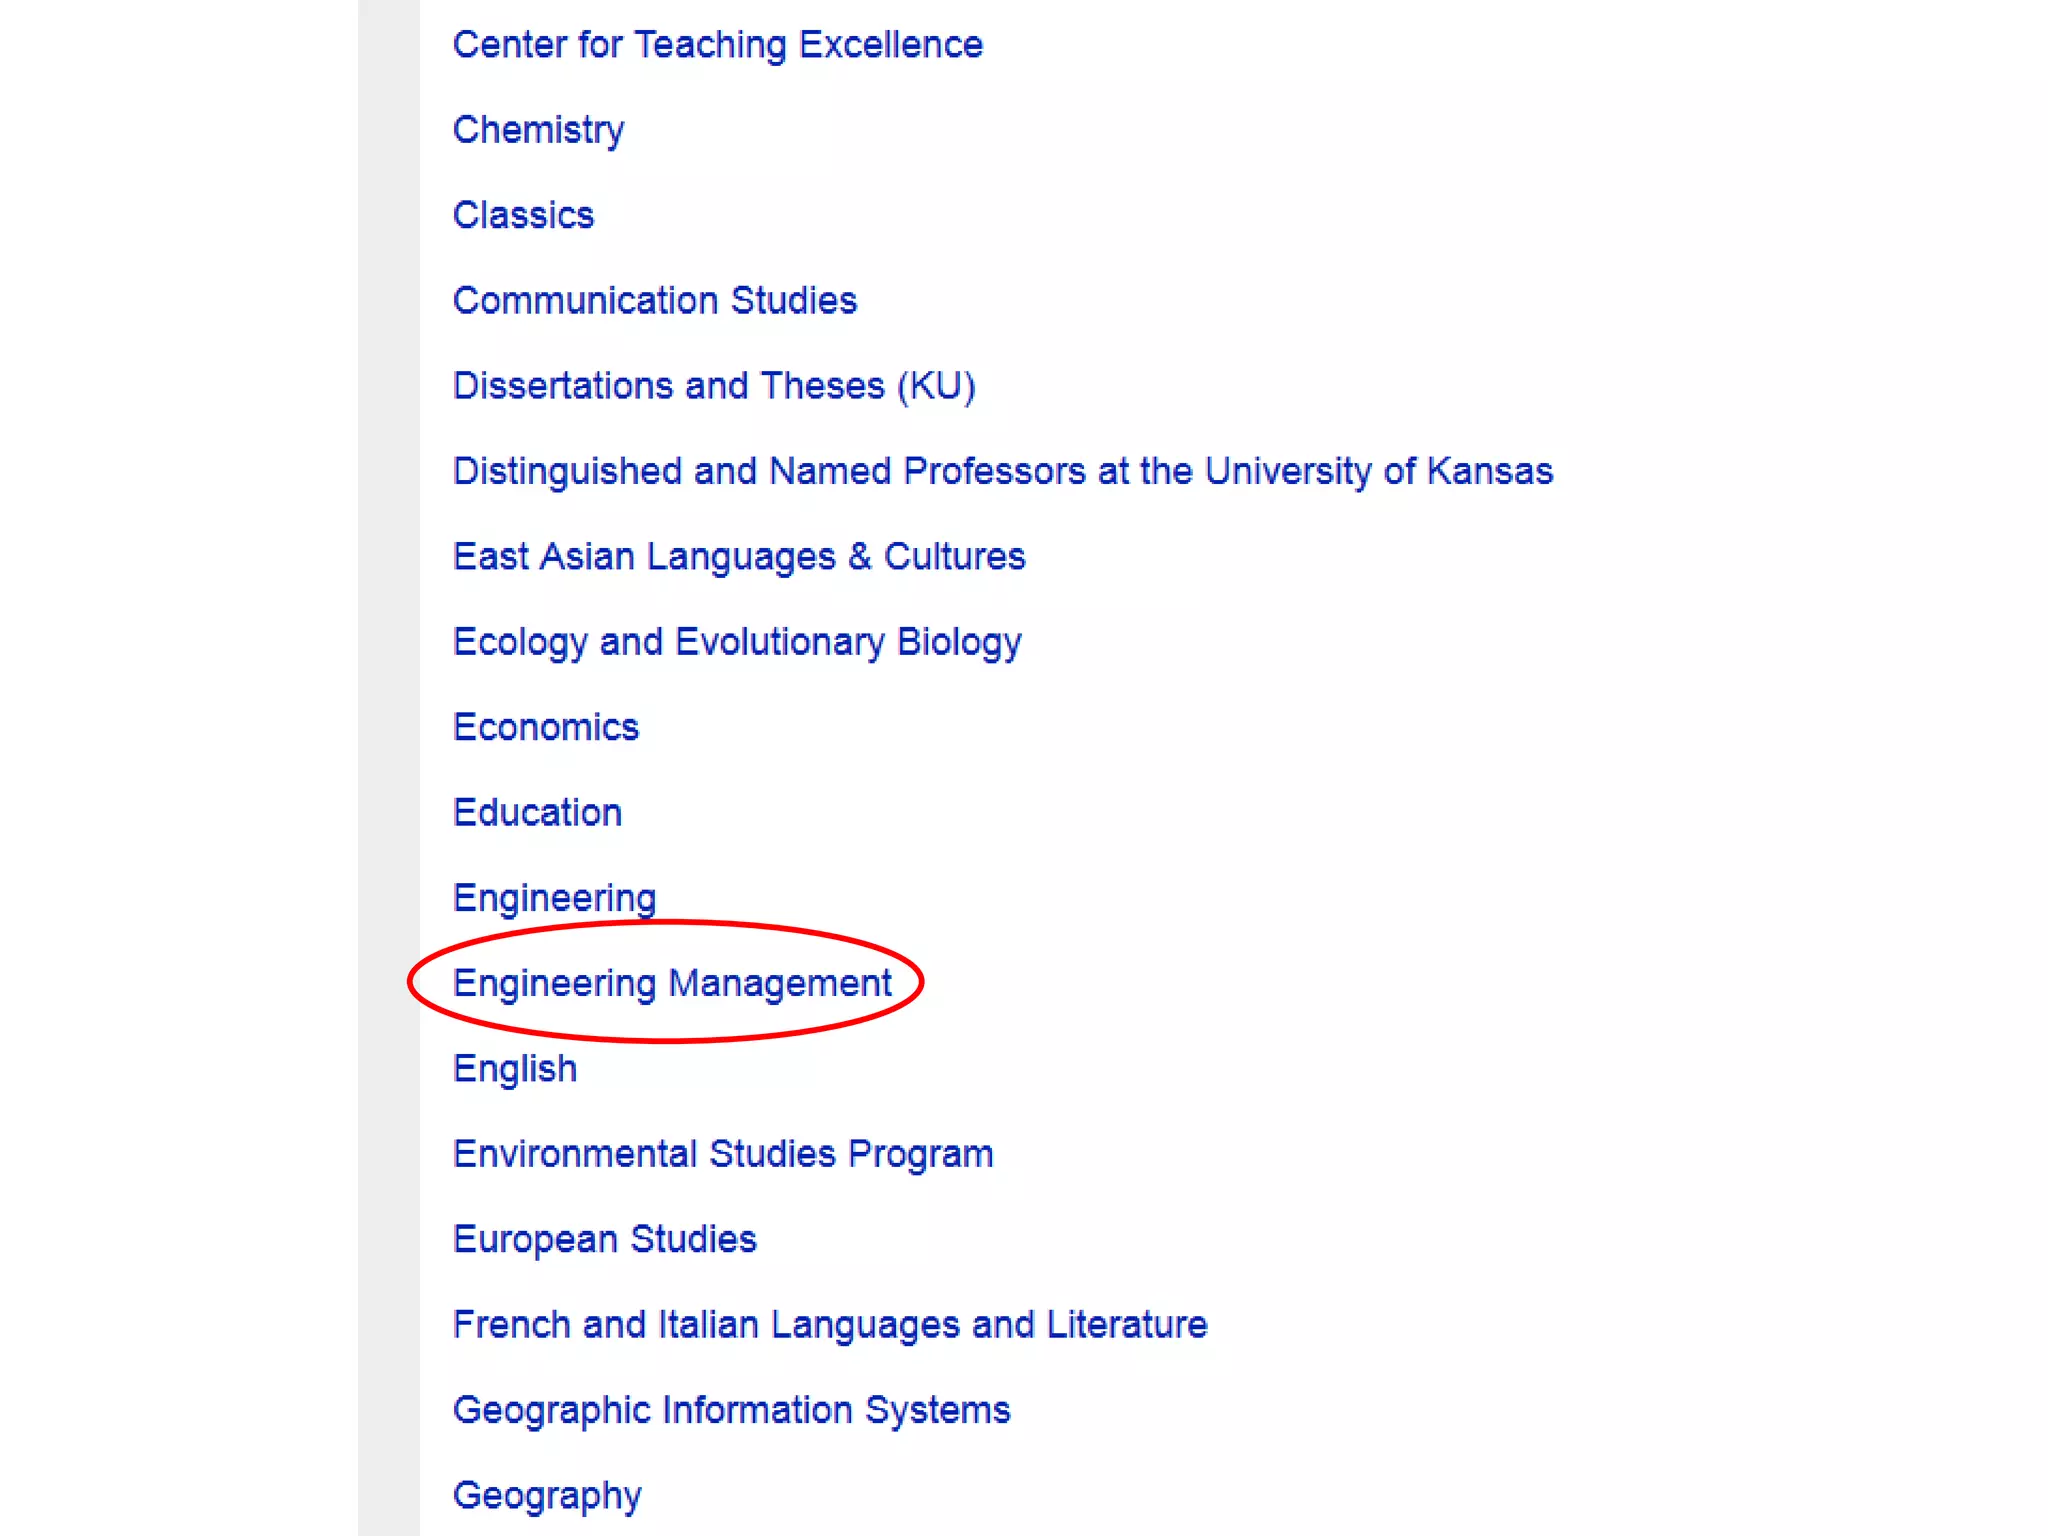Select Ecology and Evolutionary Biology
The image size is (2048, 1536).
736,642
